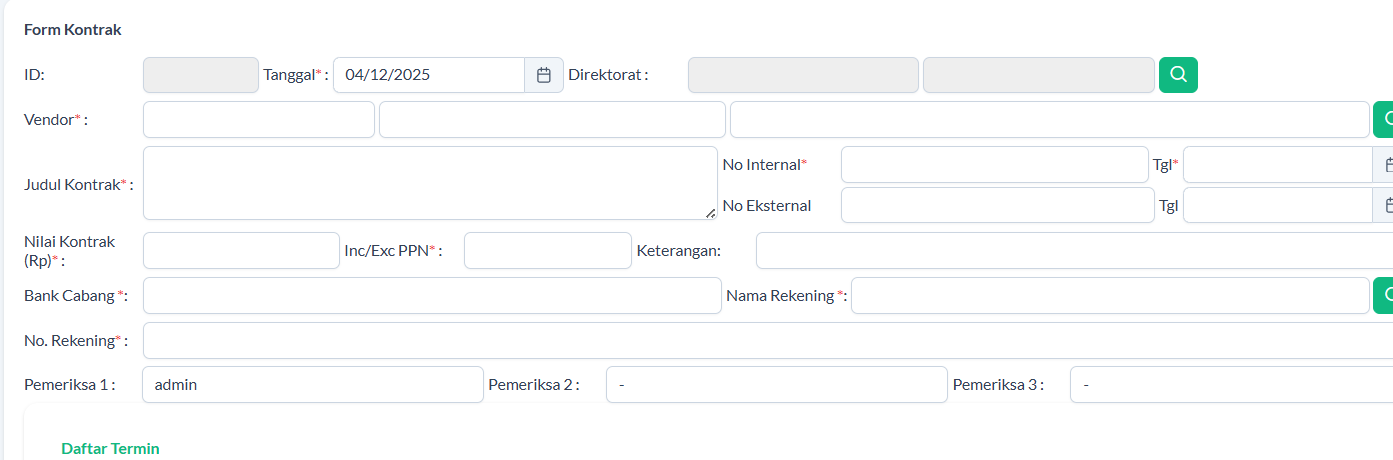1393x460 pixels.
Task: Focus the Tanggal date field
Action: (429, 75)
